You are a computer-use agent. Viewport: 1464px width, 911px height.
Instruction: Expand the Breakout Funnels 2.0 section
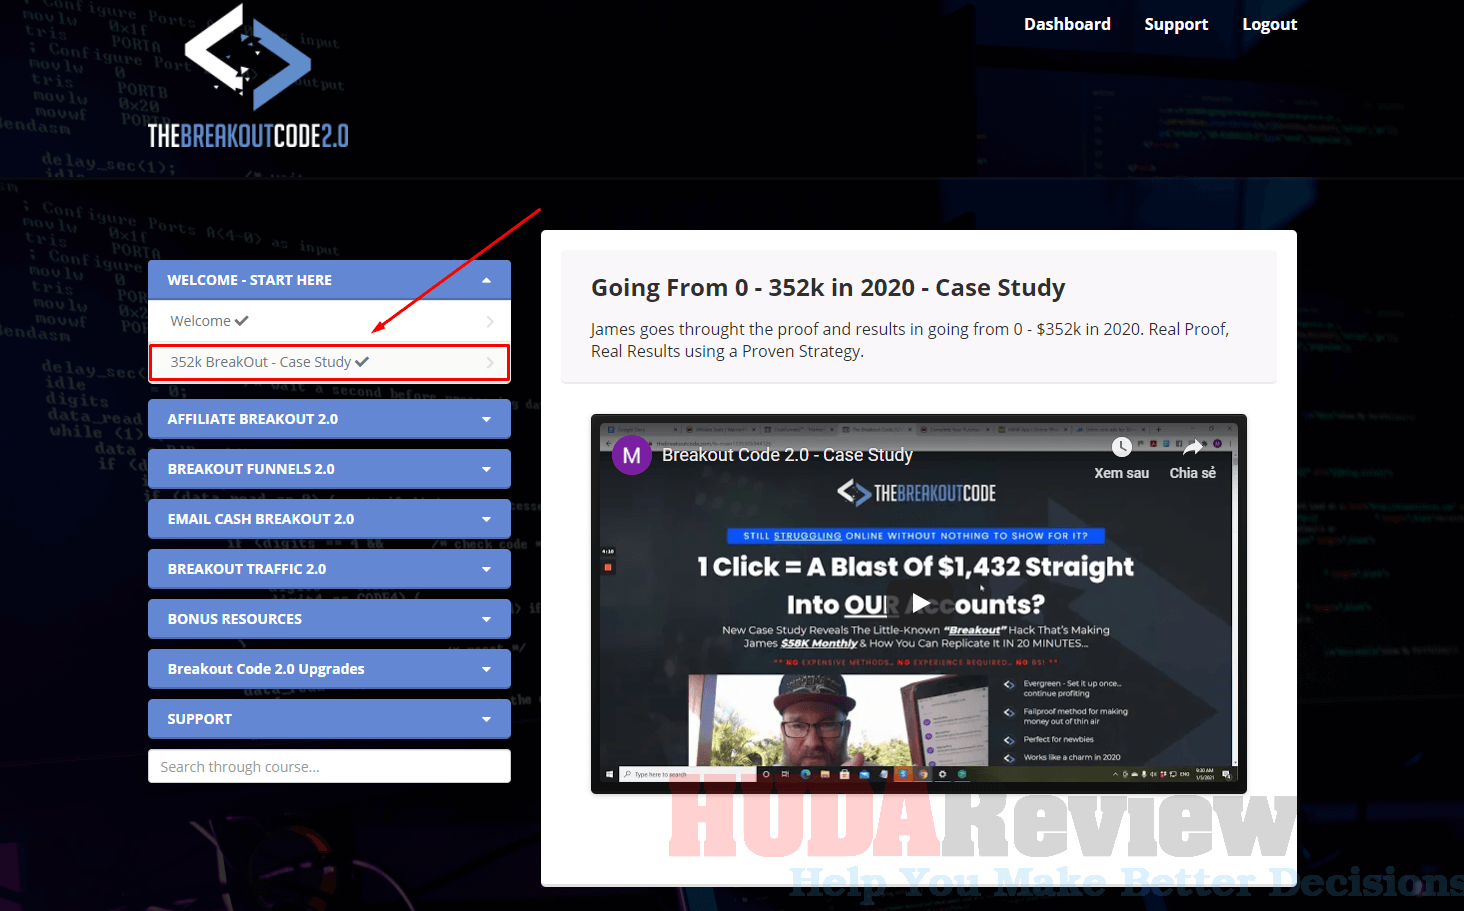(x=329, y=469)
